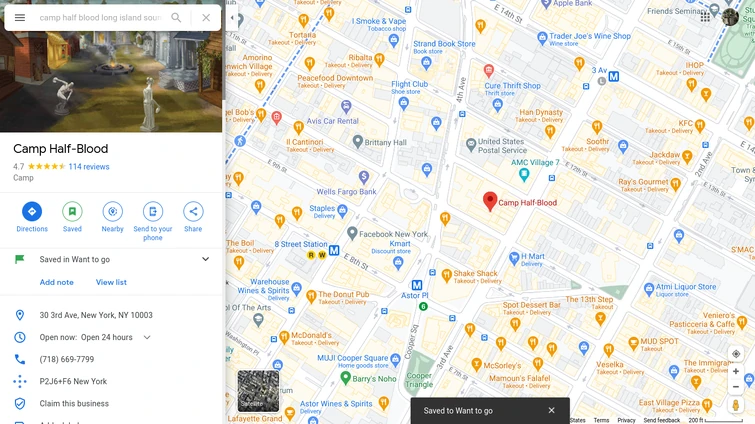
Task: Dismiss the Saved to Want to go toast
Action: tap(551, 411)
